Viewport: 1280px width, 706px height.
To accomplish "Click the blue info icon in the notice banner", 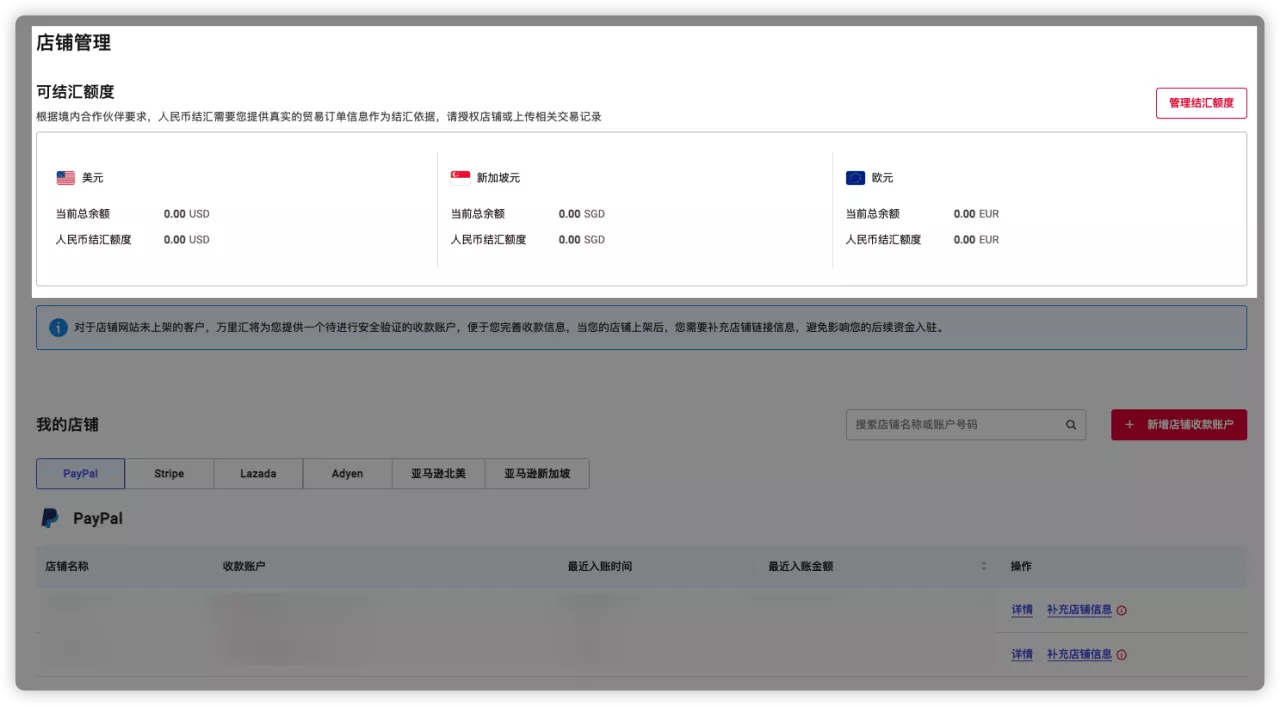I will click(57, 328).
